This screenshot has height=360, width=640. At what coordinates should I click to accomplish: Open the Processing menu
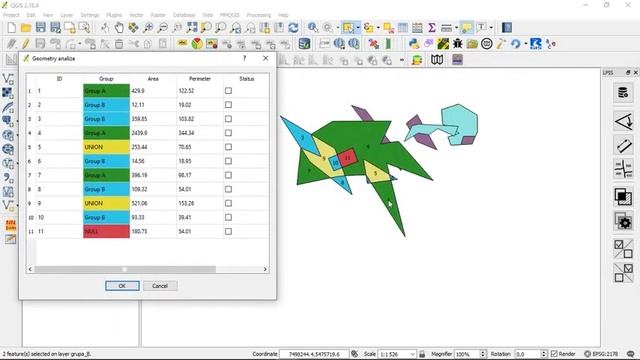click(x=258, y=15)
